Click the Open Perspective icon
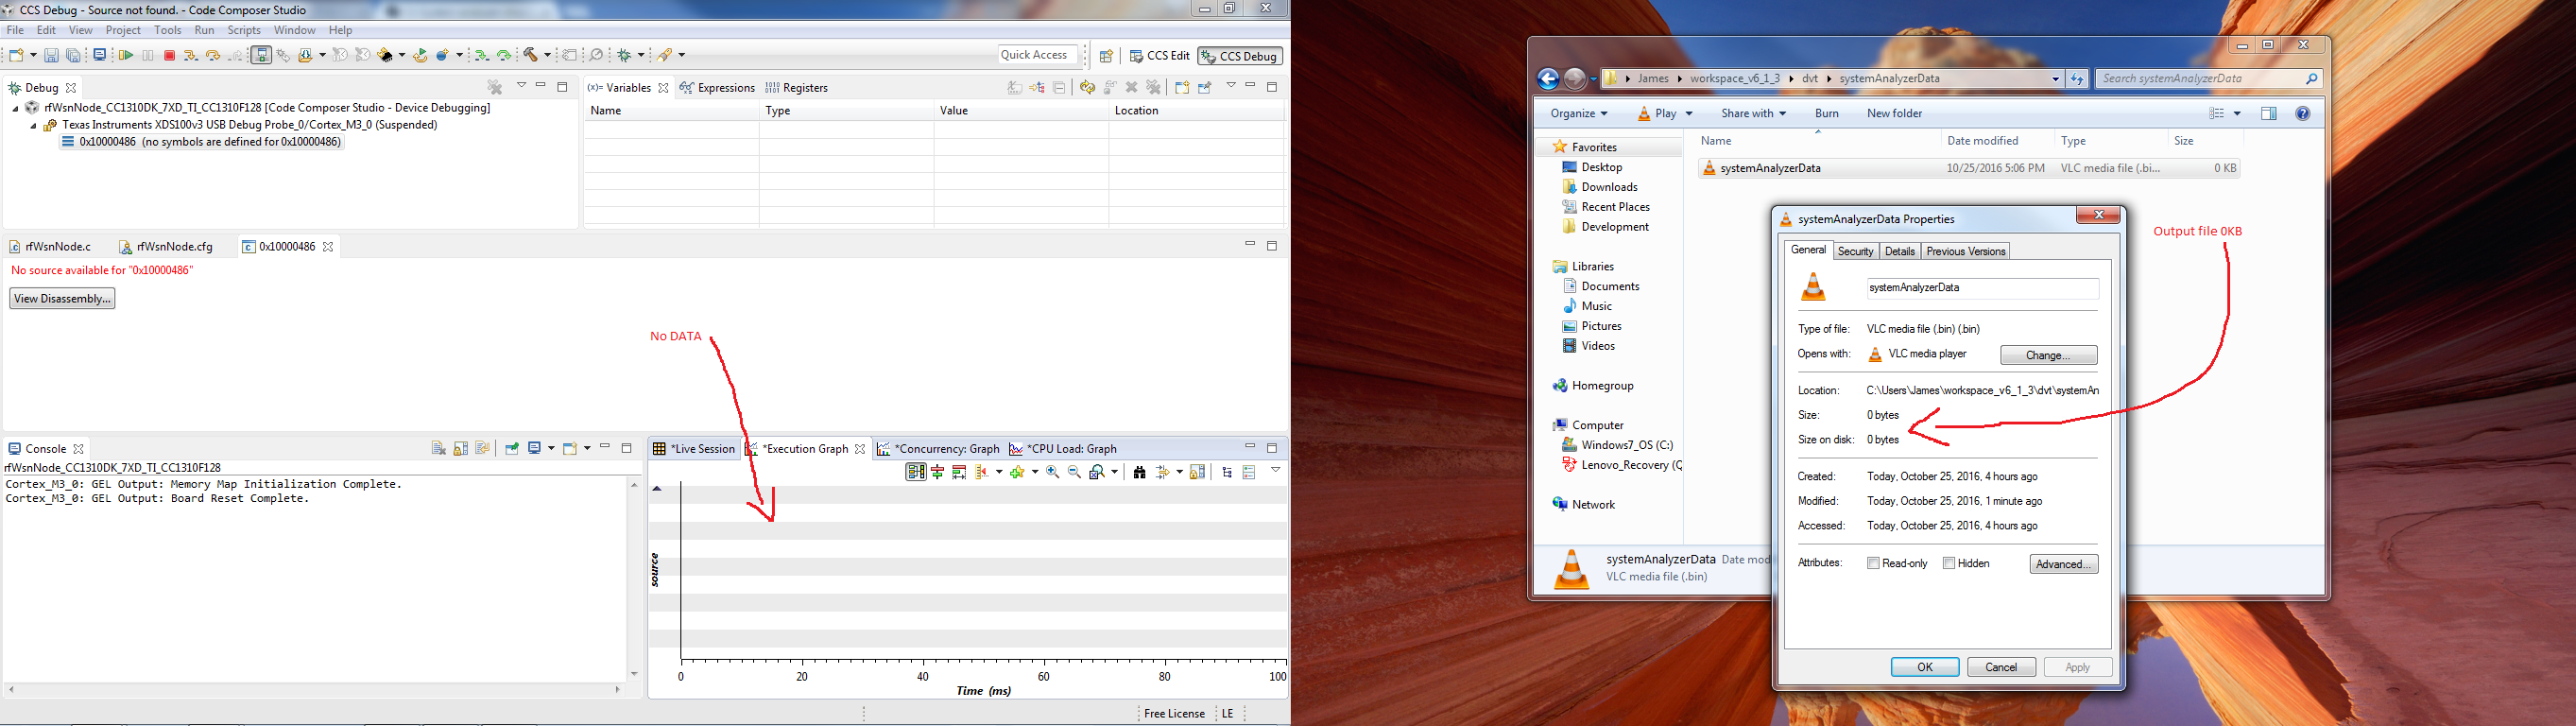Image resolution: width=2576 pixels, height=726 pixels. pyautogui.click(x=1106, y=56)
